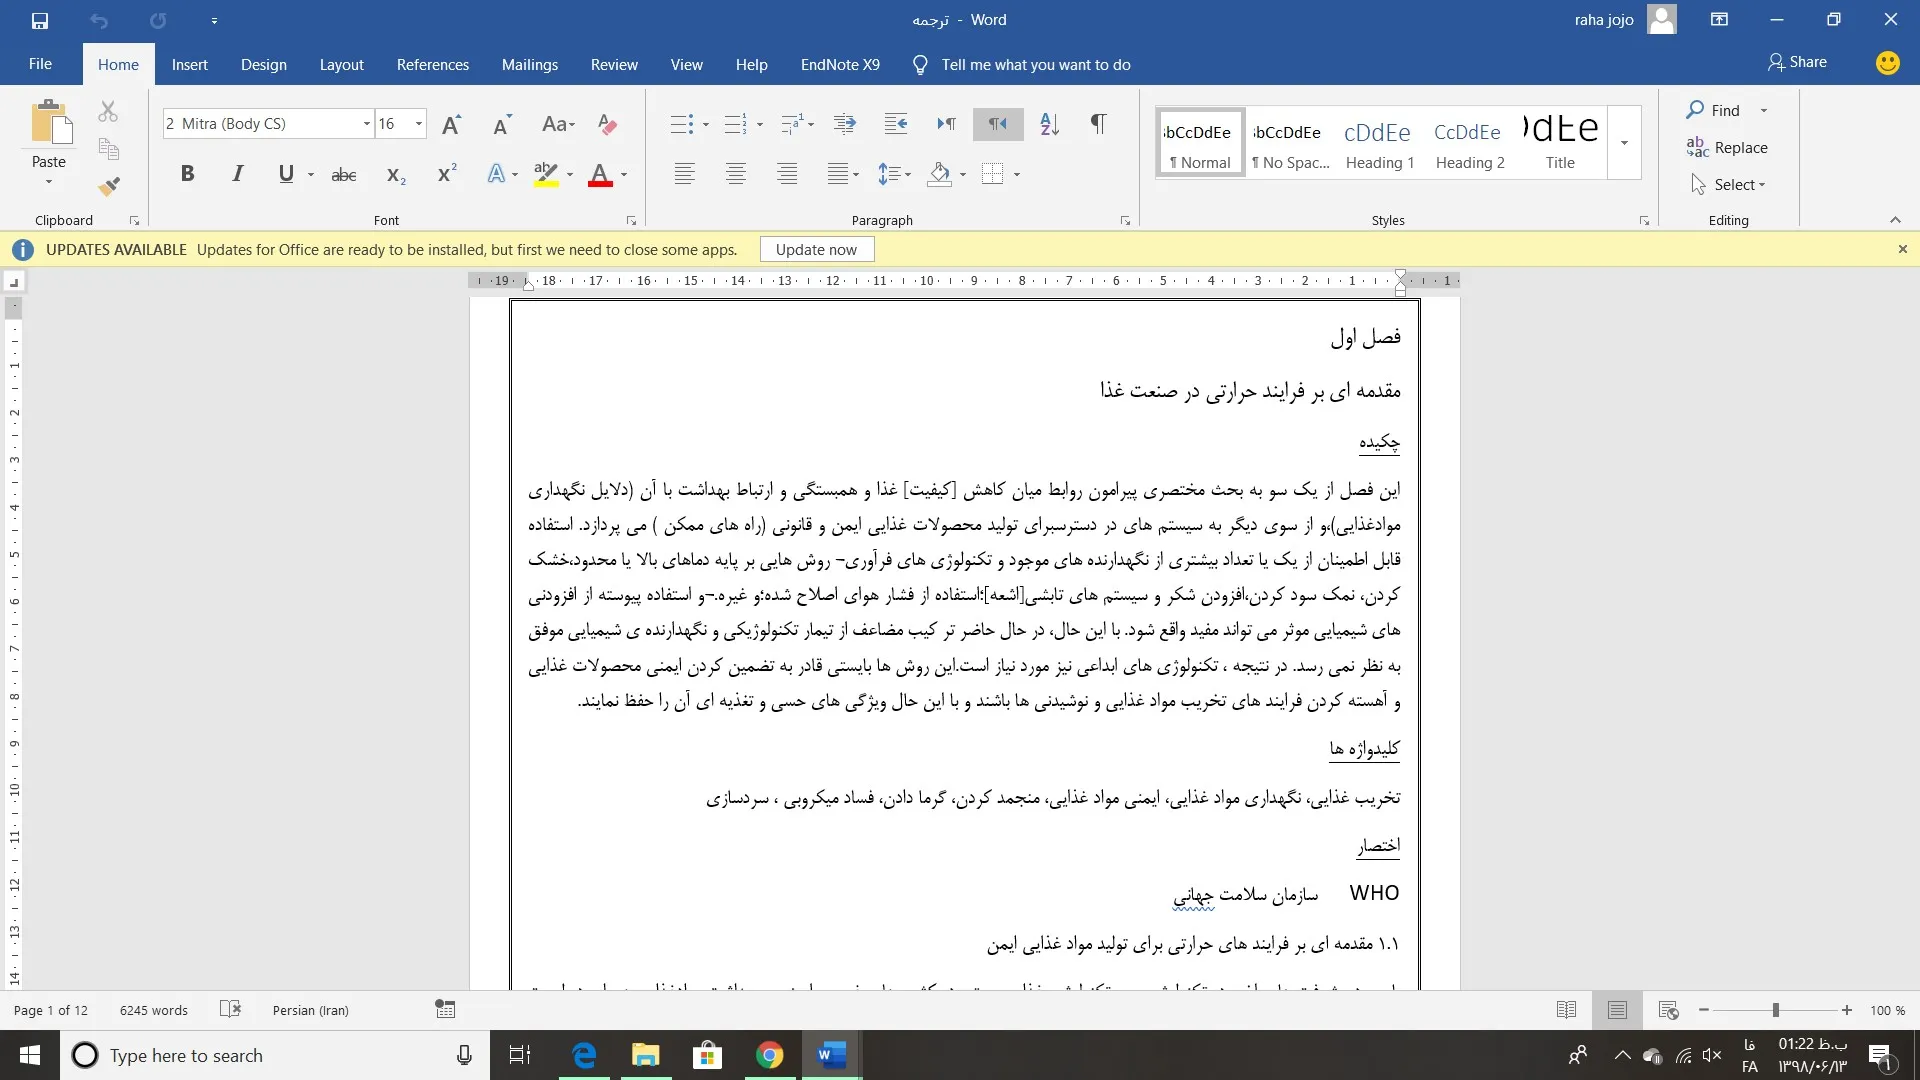Click the yellow text highlight color
The image size is (1920, 1080).
546,175
